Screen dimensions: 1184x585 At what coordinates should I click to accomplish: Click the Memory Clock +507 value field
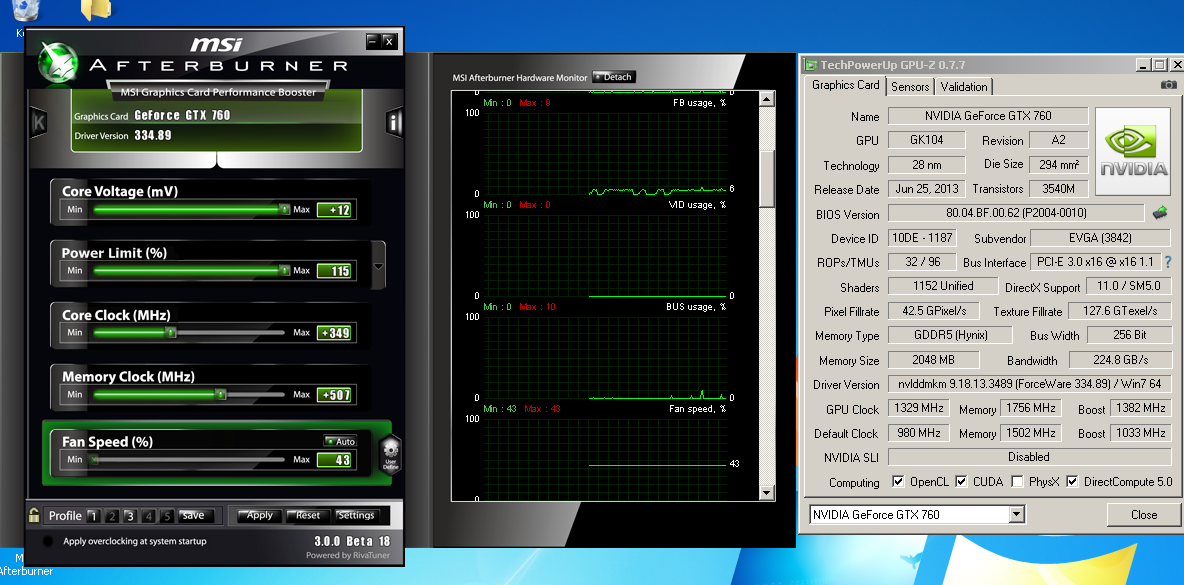click(x=334, y=395)
